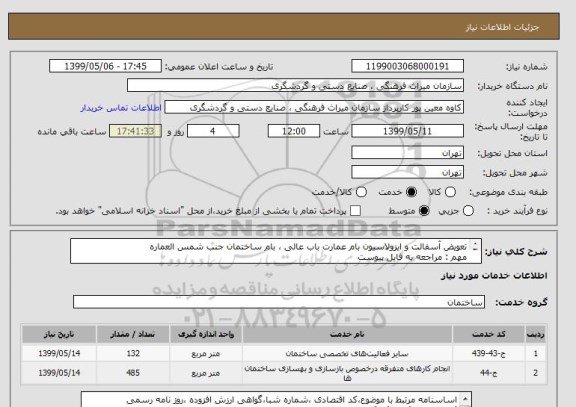The image size is (576, 407).
Task: Click the deadline time field 12:00
Action: pyautogui.click(x=294, y=131)
